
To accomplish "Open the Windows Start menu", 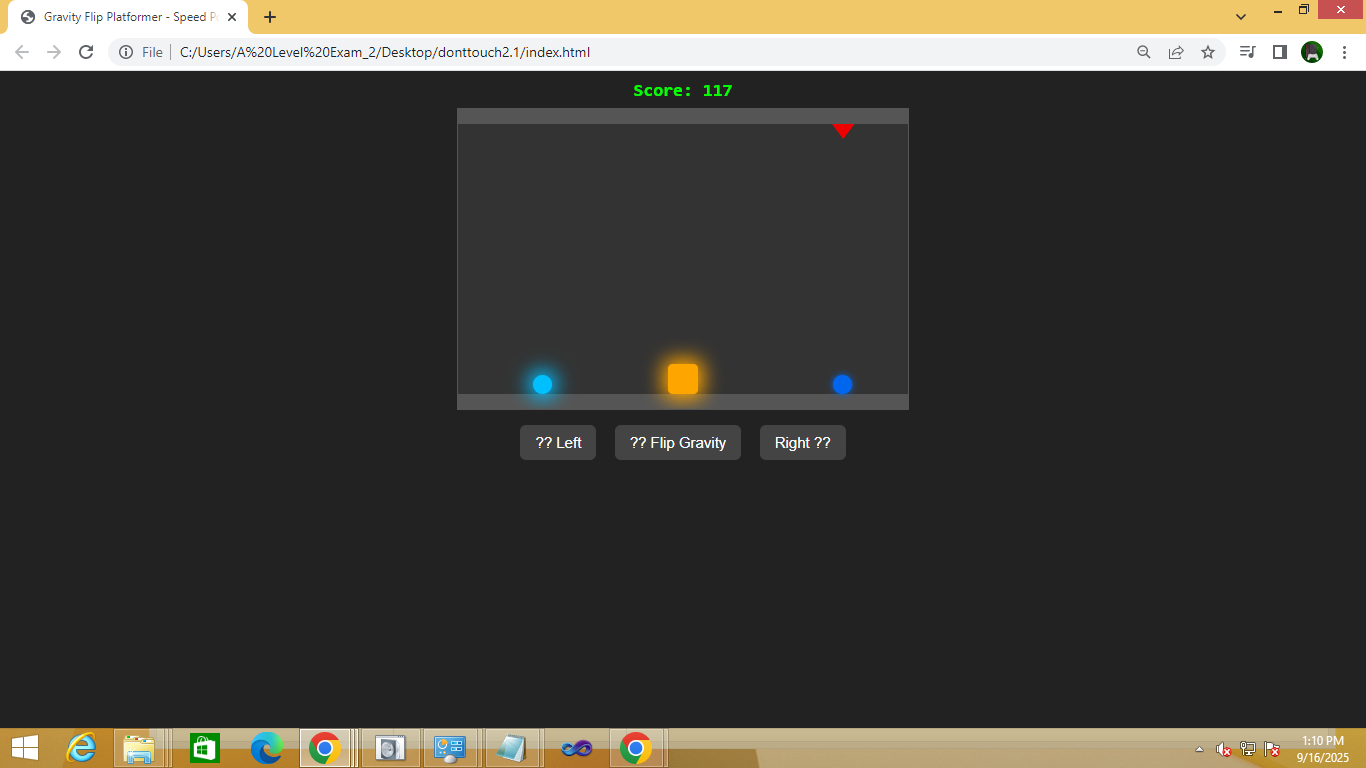I will (24, 748).
